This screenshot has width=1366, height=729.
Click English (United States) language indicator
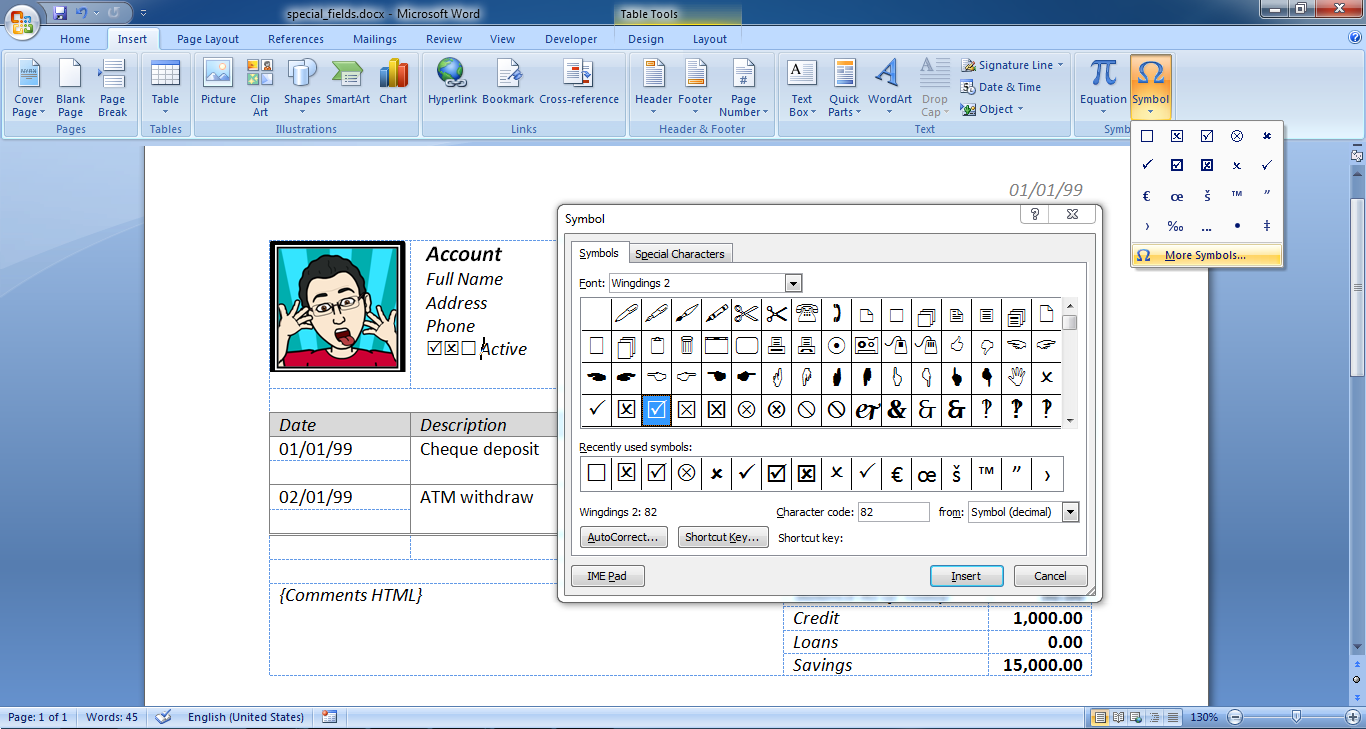click(x=245, y=717)
